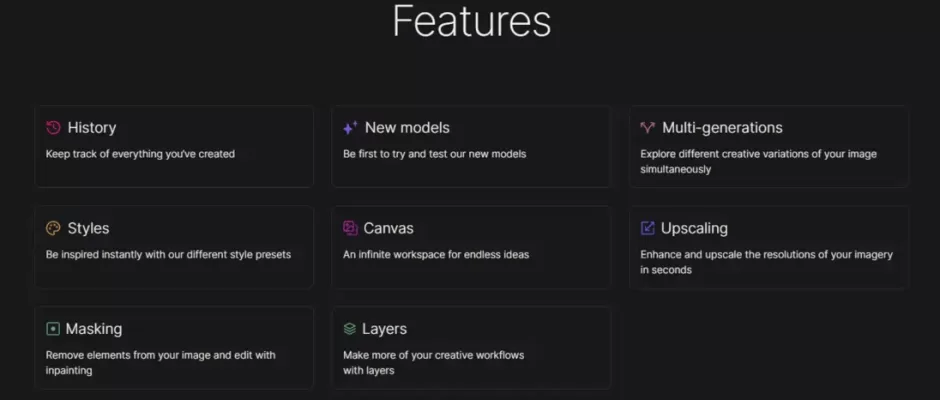Click the New models sparkle icon

(x=350, y=128)
